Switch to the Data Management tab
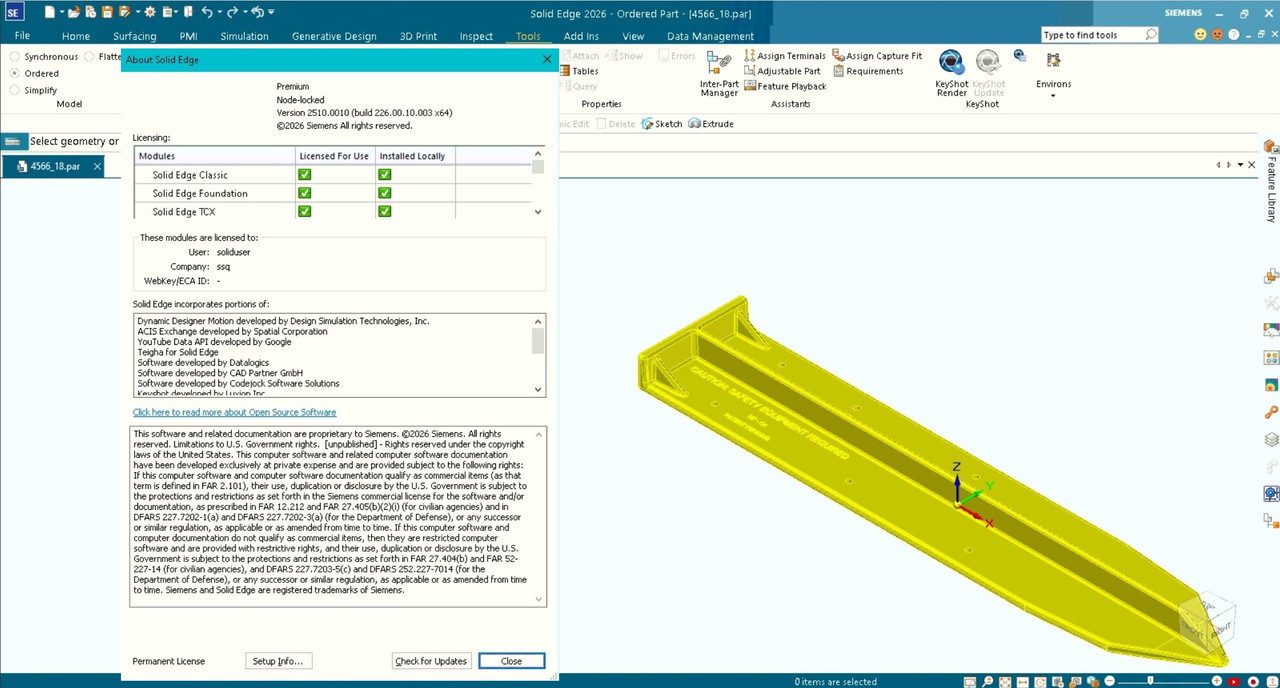Image resolution: width=1280 pixels, height=688 pixels. click(x=710, y=36)
